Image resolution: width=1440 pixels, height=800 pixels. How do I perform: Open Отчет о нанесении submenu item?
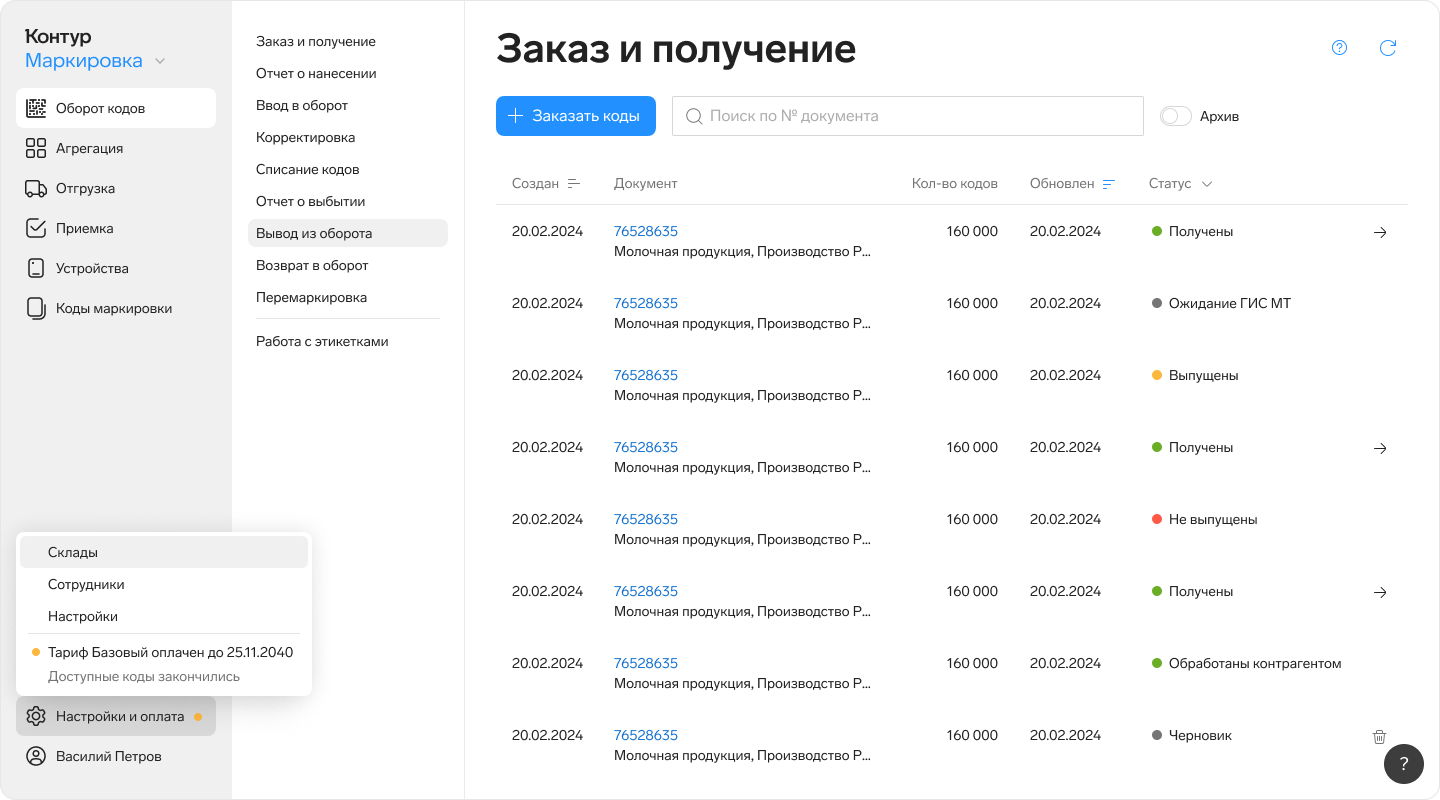click(x=316, y=73)
